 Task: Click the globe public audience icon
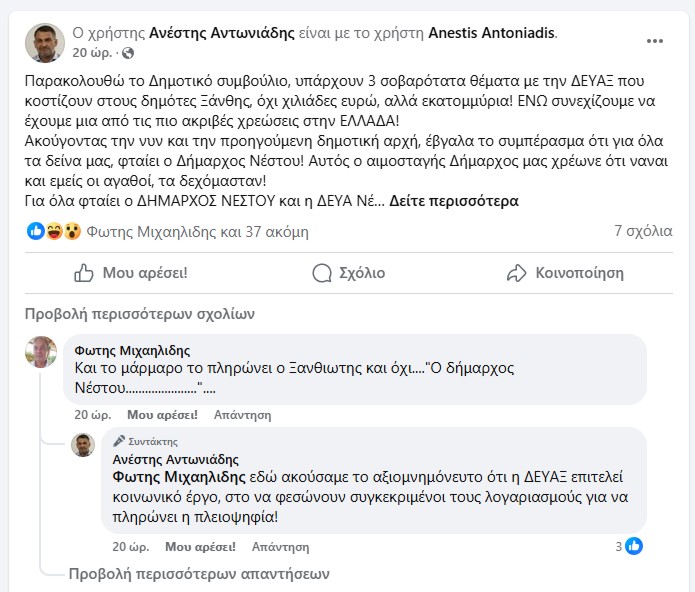point(126,52)
